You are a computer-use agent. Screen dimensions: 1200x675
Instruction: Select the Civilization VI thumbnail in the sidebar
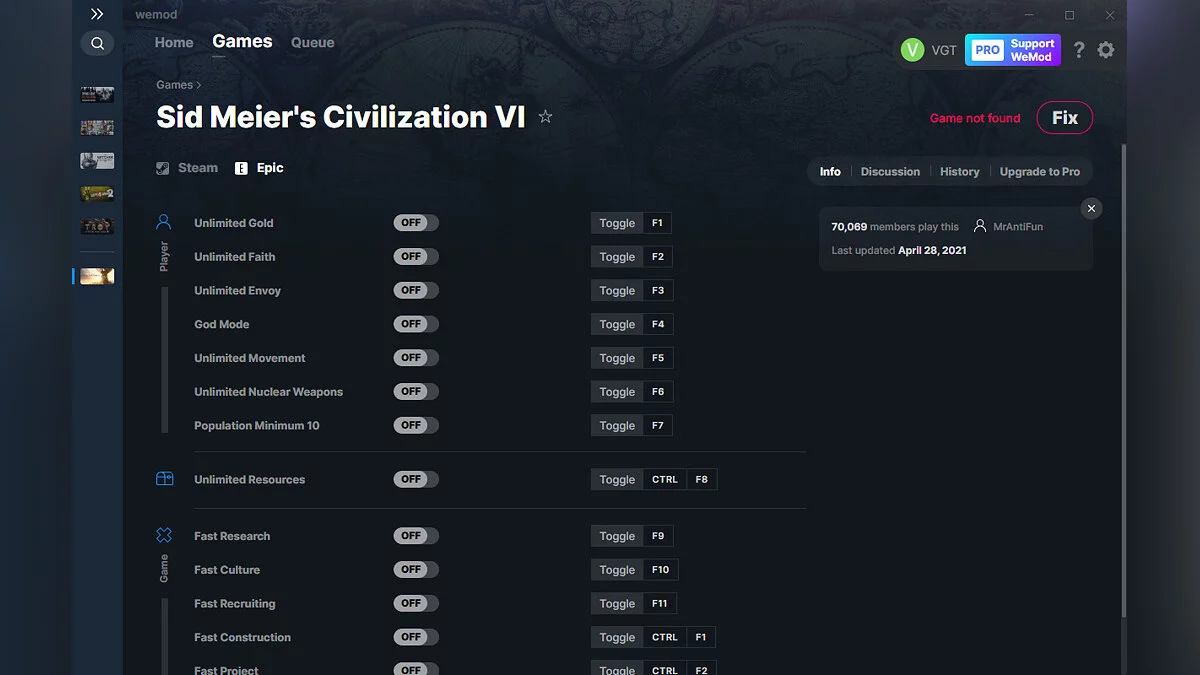click(96, 276)
